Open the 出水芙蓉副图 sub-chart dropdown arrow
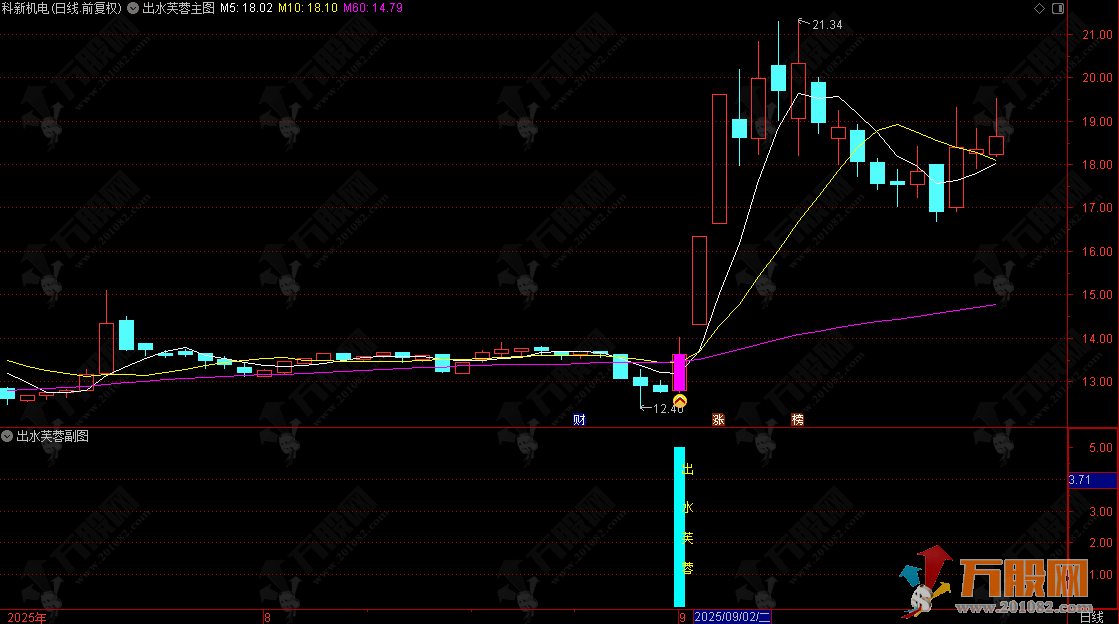Viewport: 1119px width, 624px height. [x=7, y=436]
